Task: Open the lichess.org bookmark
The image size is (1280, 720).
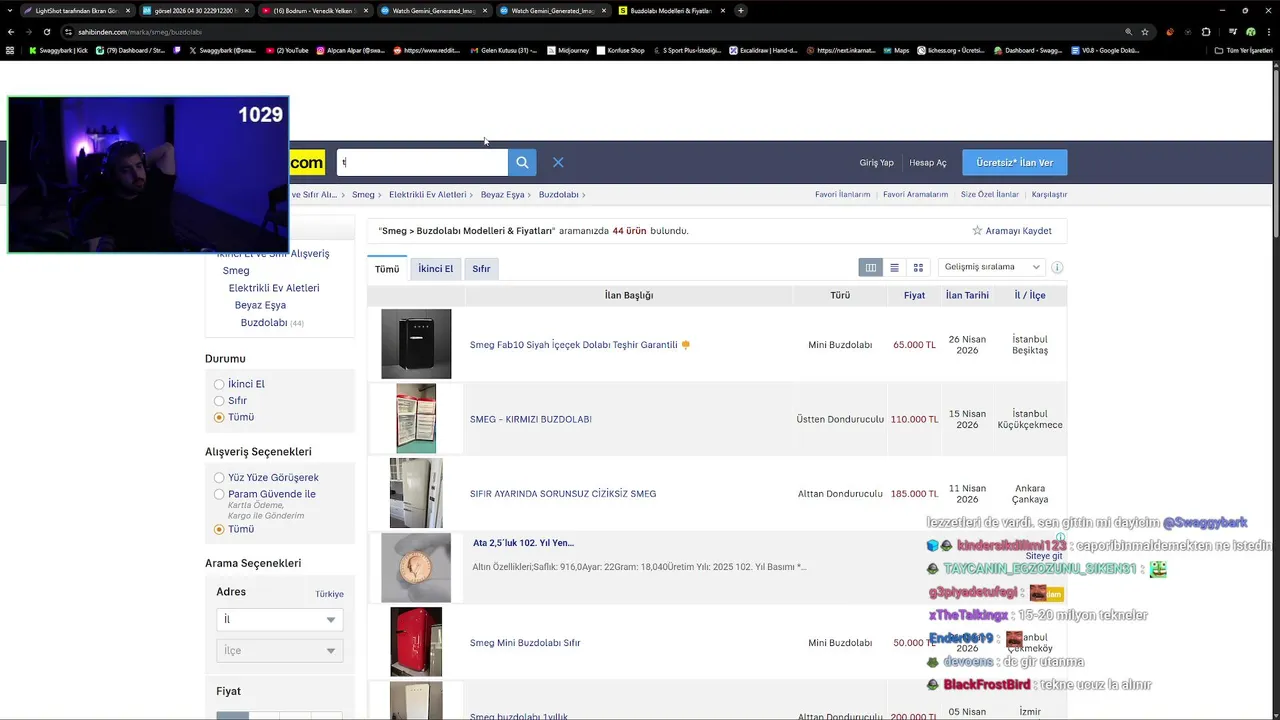Action: (950, 50)
